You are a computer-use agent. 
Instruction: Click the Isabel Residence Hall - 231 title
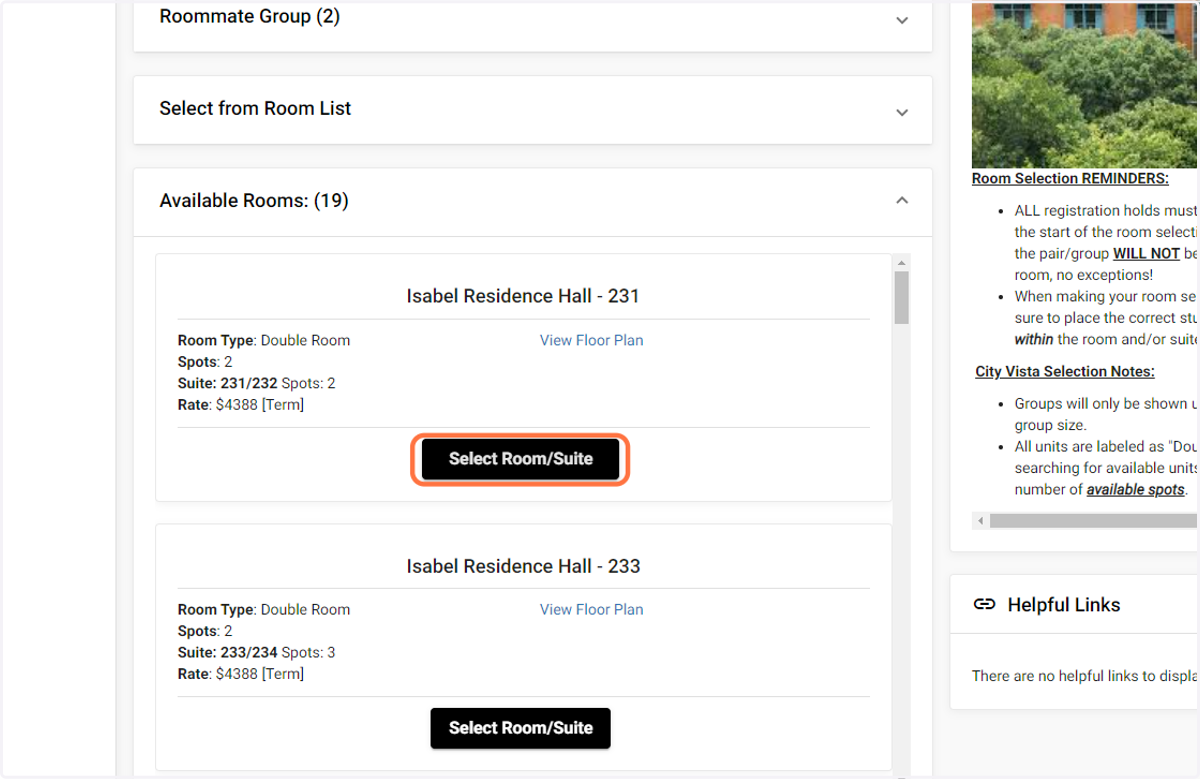[523, 296]
